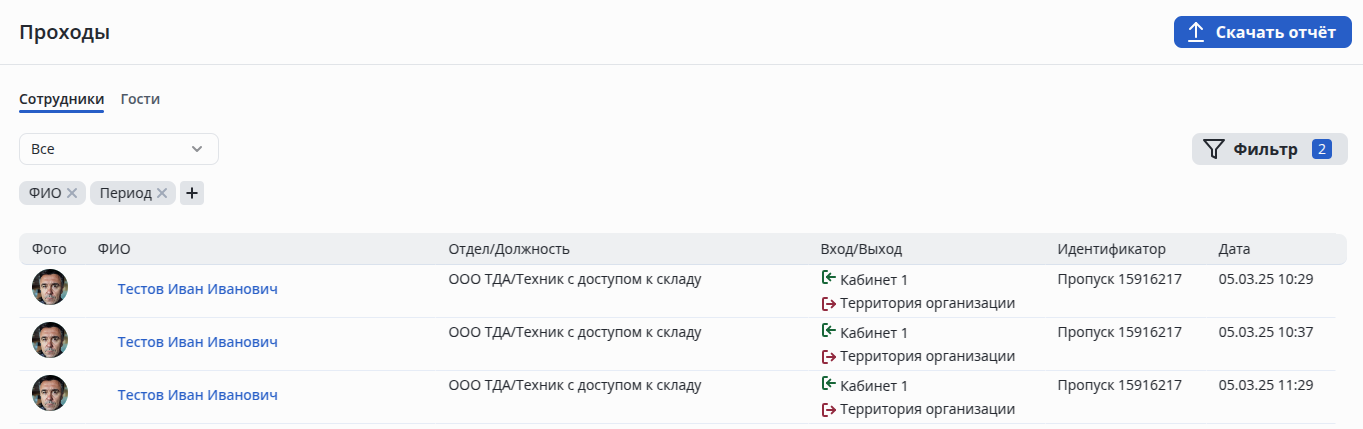Click the upload icon on Скачать отчёт

coord(1195,33)
